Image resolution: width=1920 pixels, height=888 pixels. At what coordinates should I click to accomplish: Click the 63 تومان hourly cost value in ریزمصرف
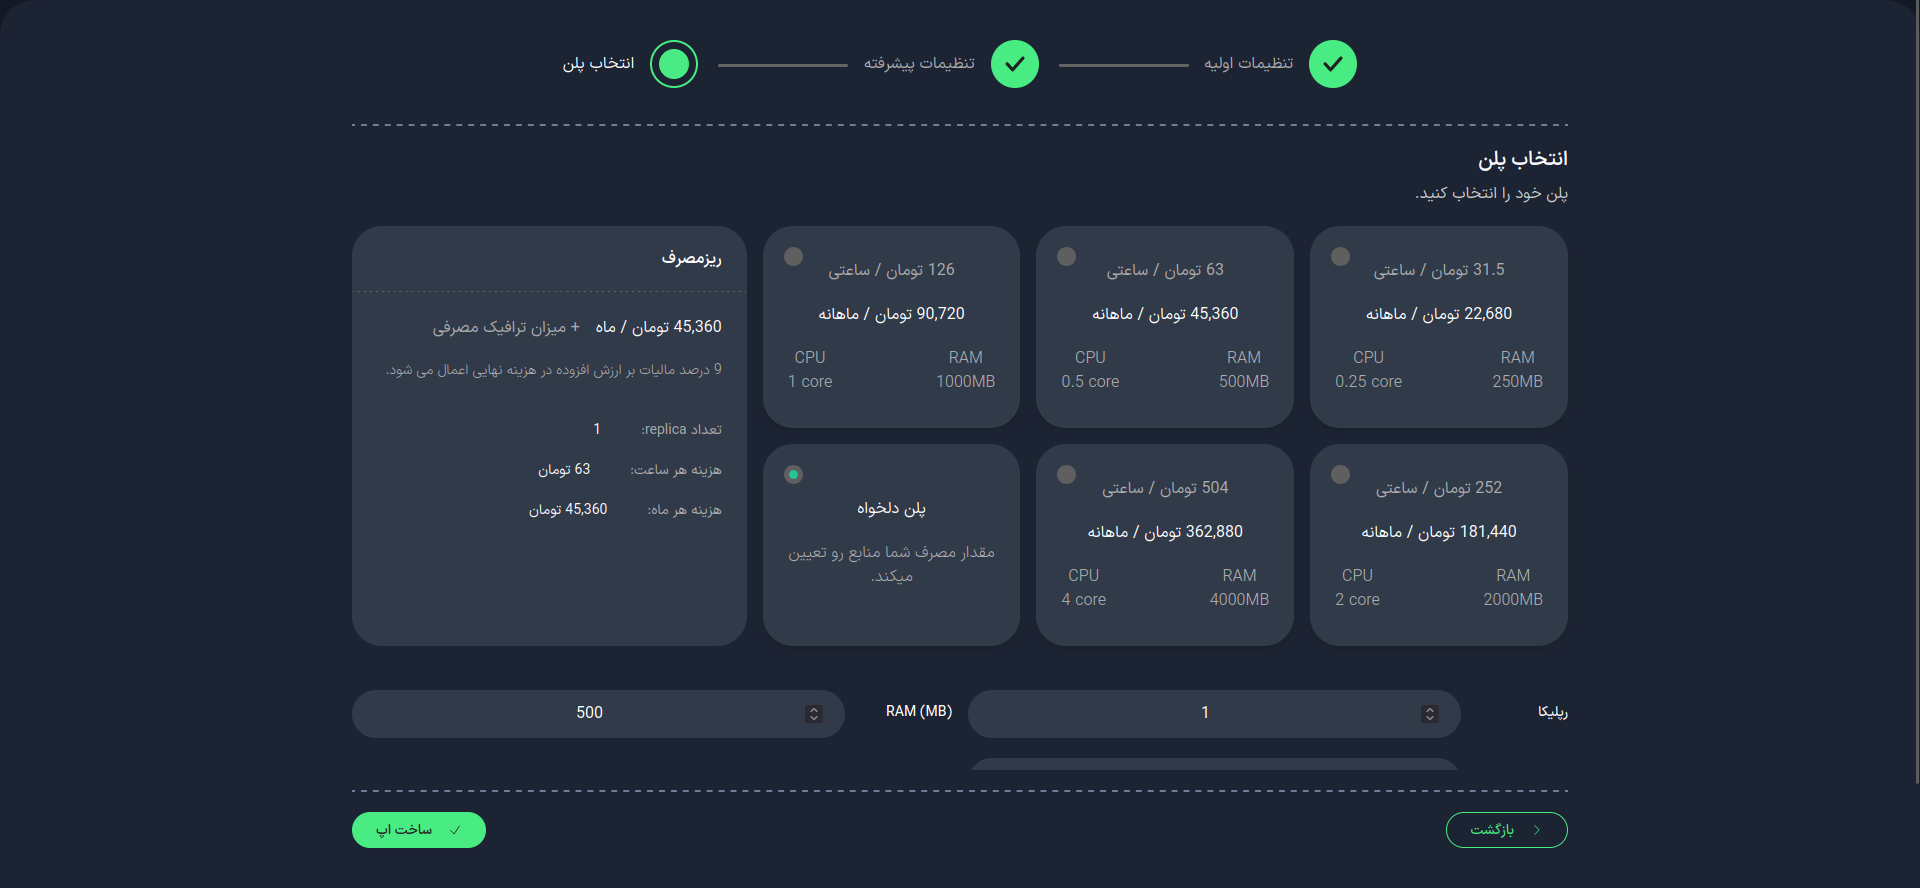[x=564, y=469]
